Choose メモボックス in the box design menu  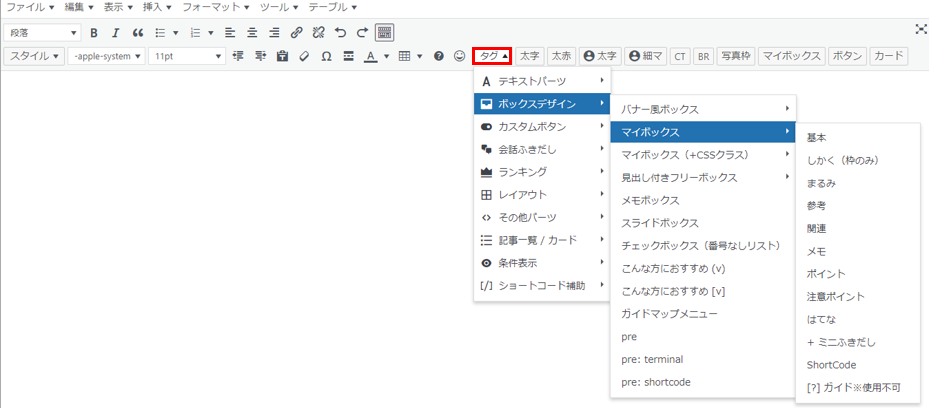point(652,200)
